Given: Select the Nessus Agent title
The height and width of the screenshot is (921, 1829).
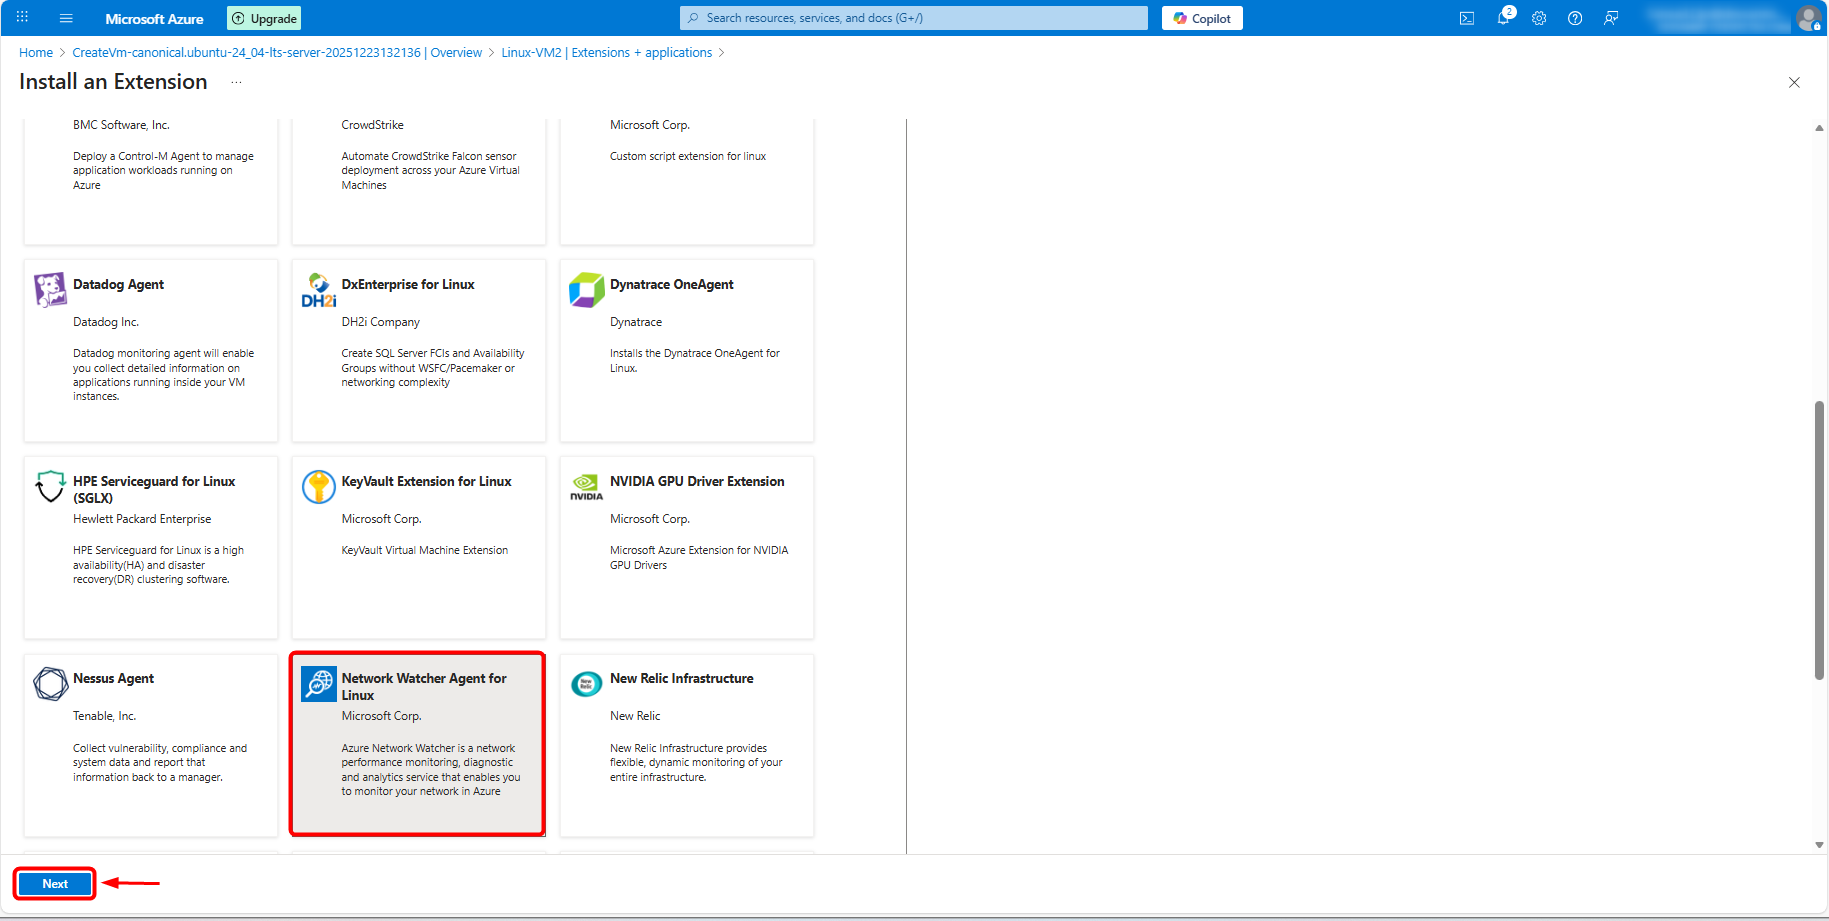Looking at the screenshot, I should [113, 679].
